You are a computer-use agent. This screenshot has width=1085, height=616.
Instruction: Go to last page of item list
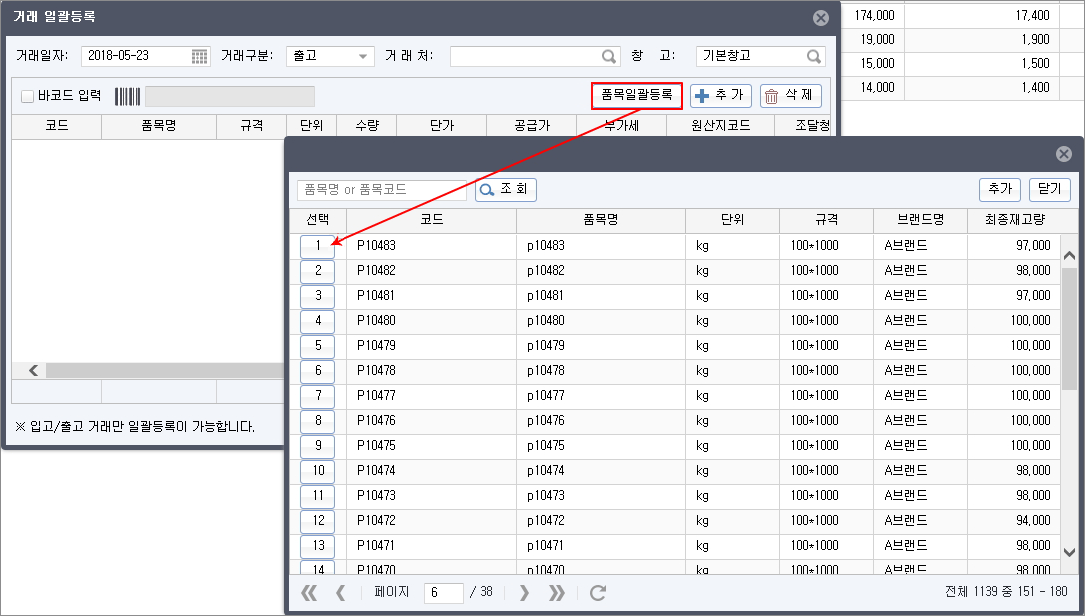(556, 592)
